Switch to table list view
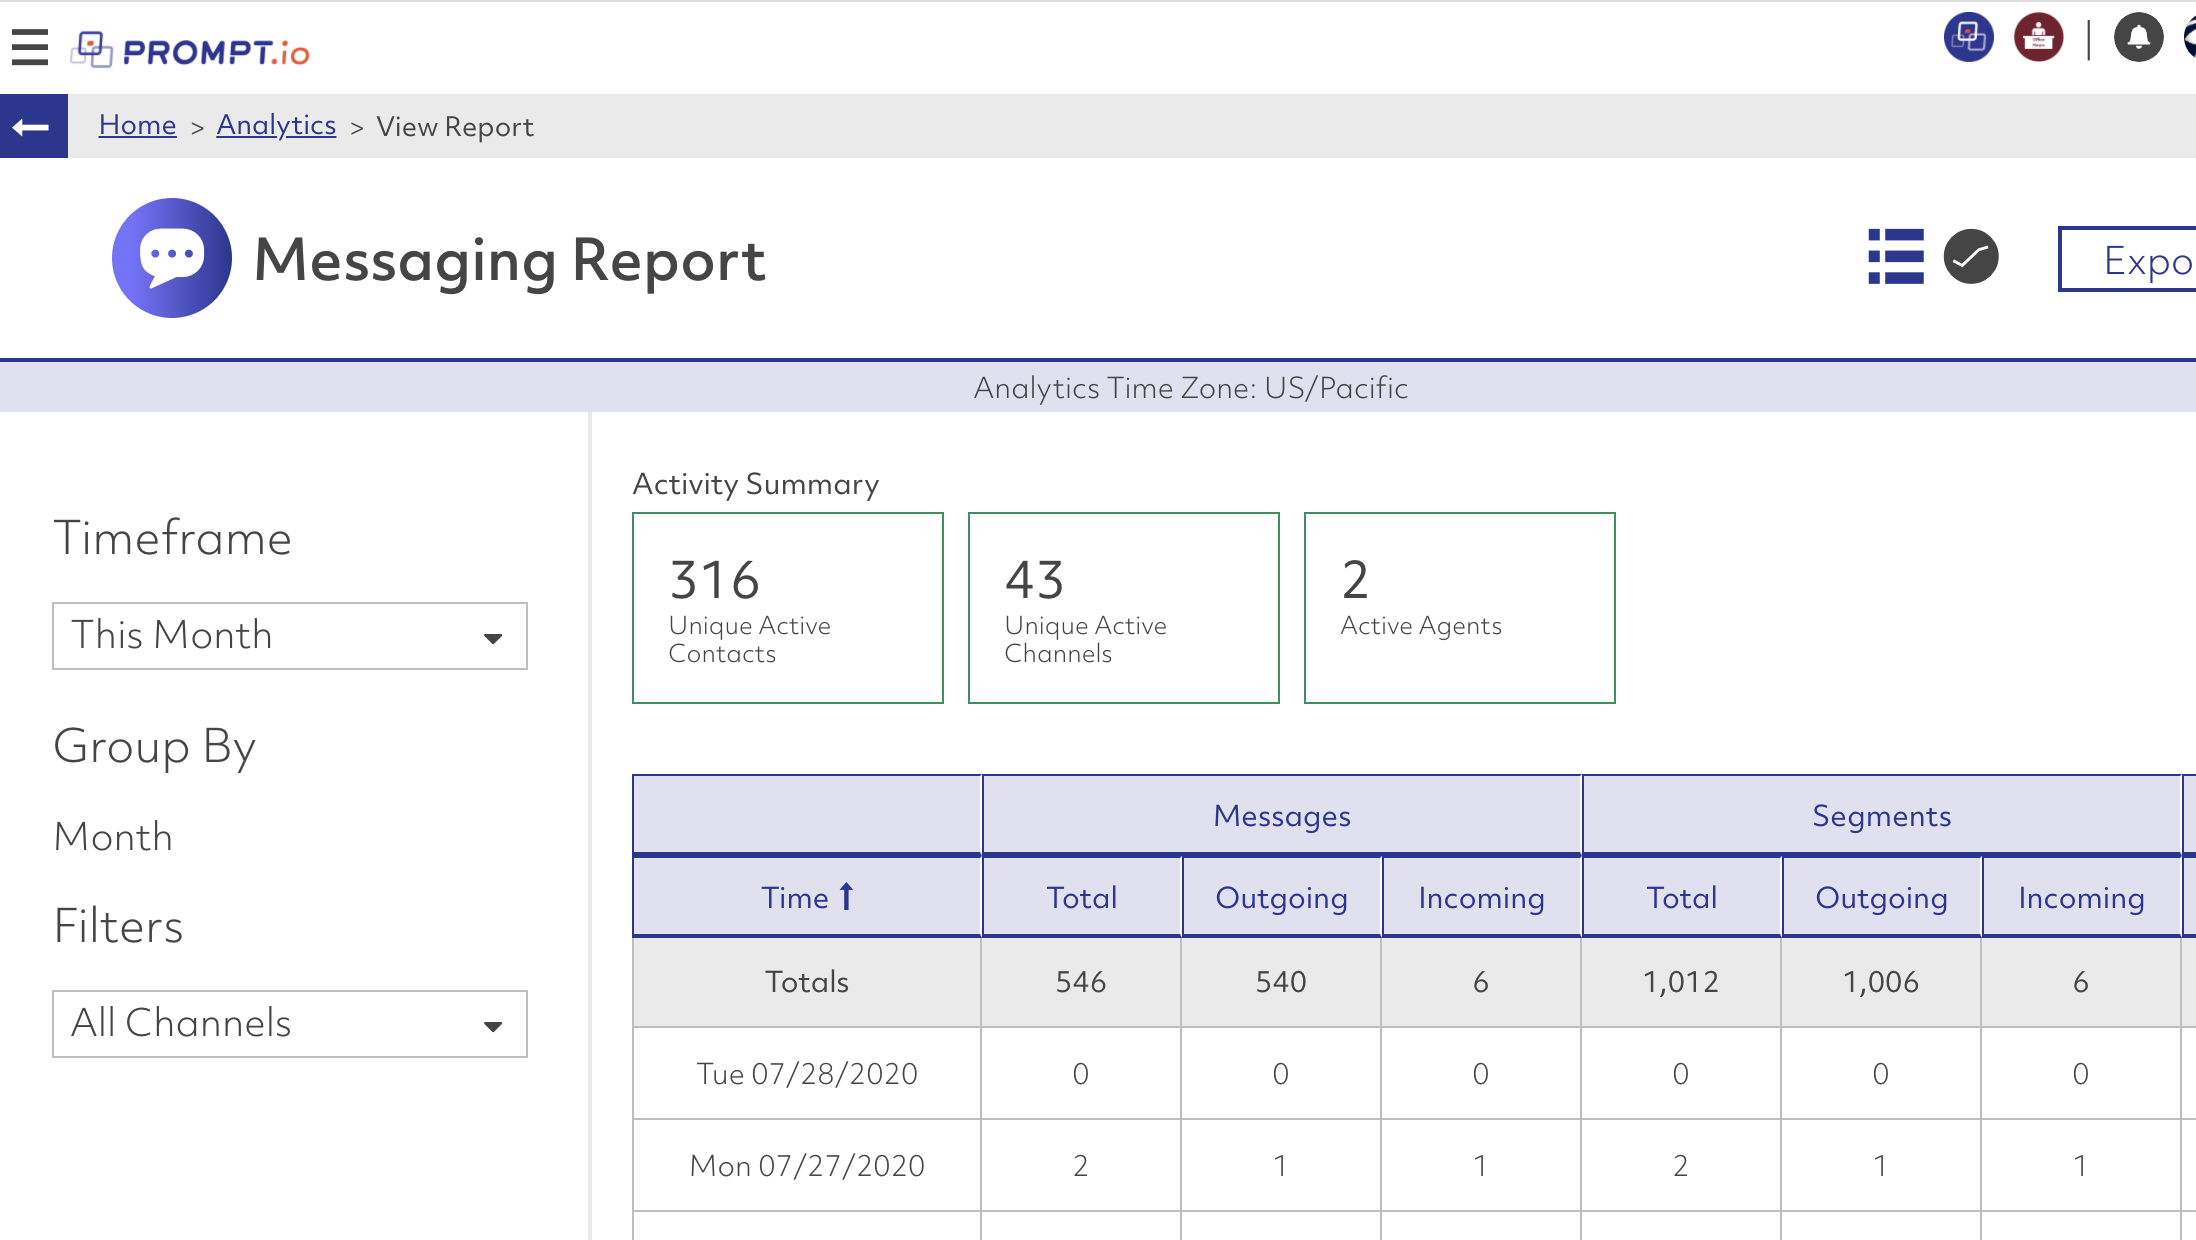The width and height of the screenshot is (2196, 1240). pos(1896,257)
